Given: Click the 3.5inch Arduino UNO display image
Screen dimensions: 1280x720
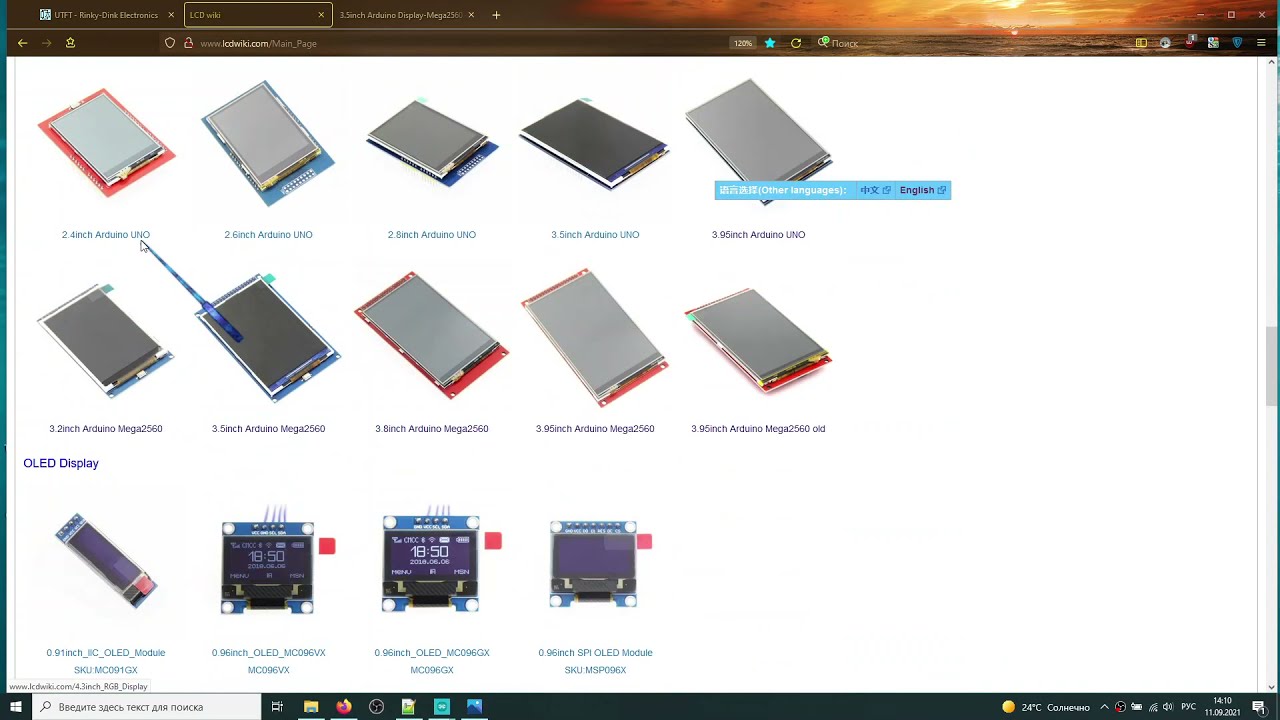Looking at the screenshot, I should pyautogui.click(x=595, y=143).
